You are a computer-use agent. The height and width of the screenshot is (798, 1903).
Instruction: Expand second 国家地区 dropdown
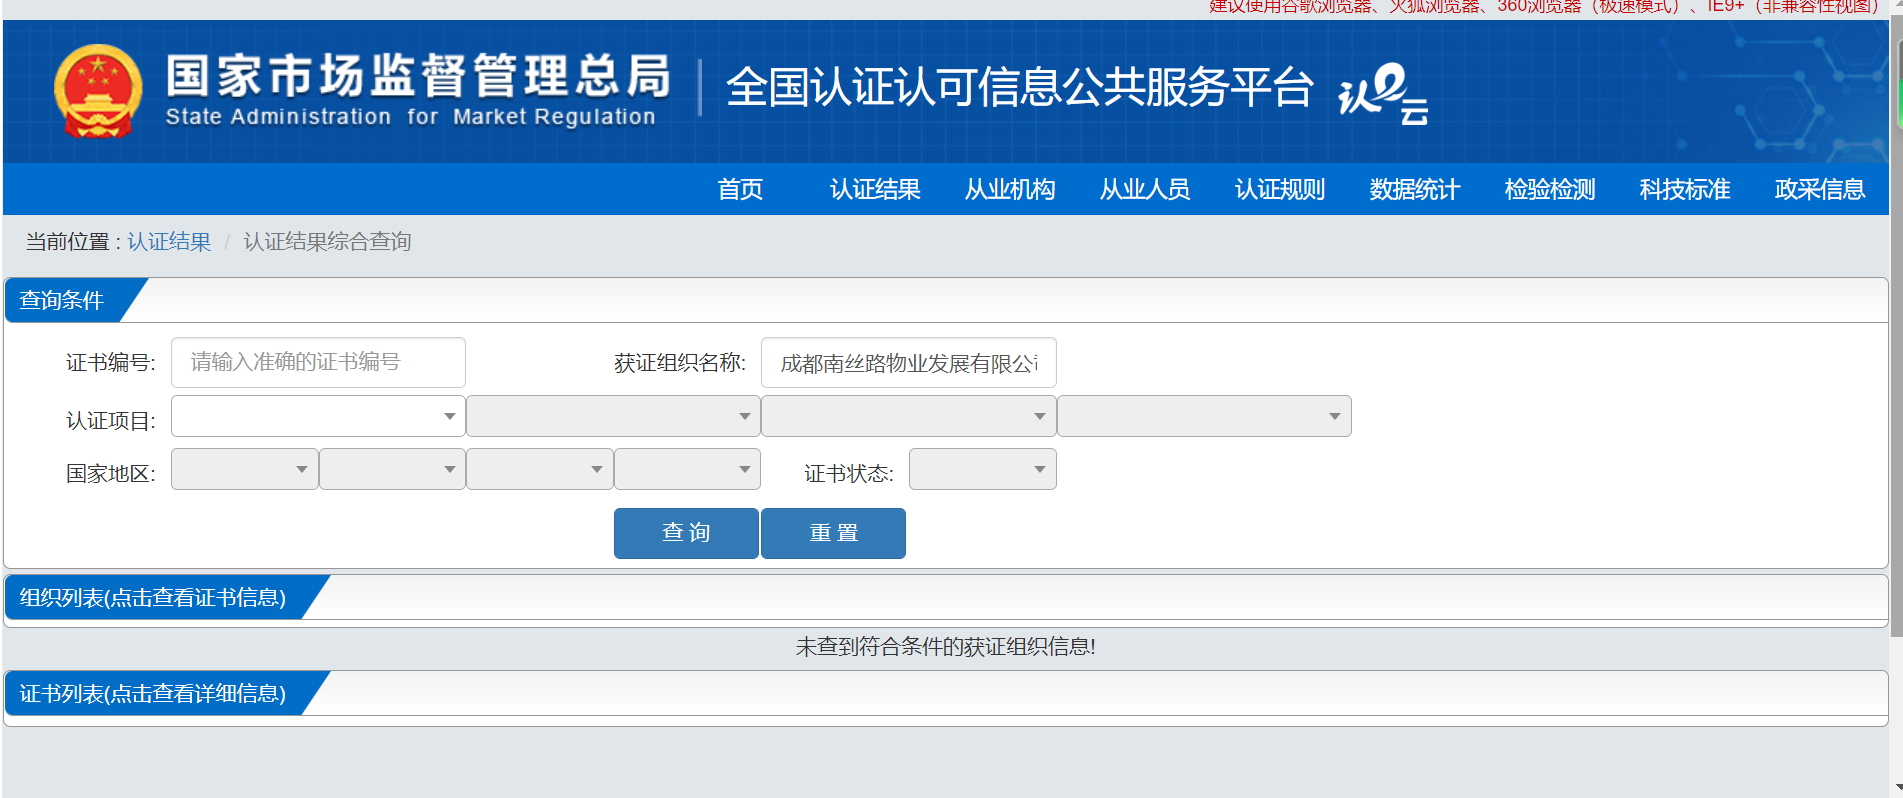coord(392,469)
